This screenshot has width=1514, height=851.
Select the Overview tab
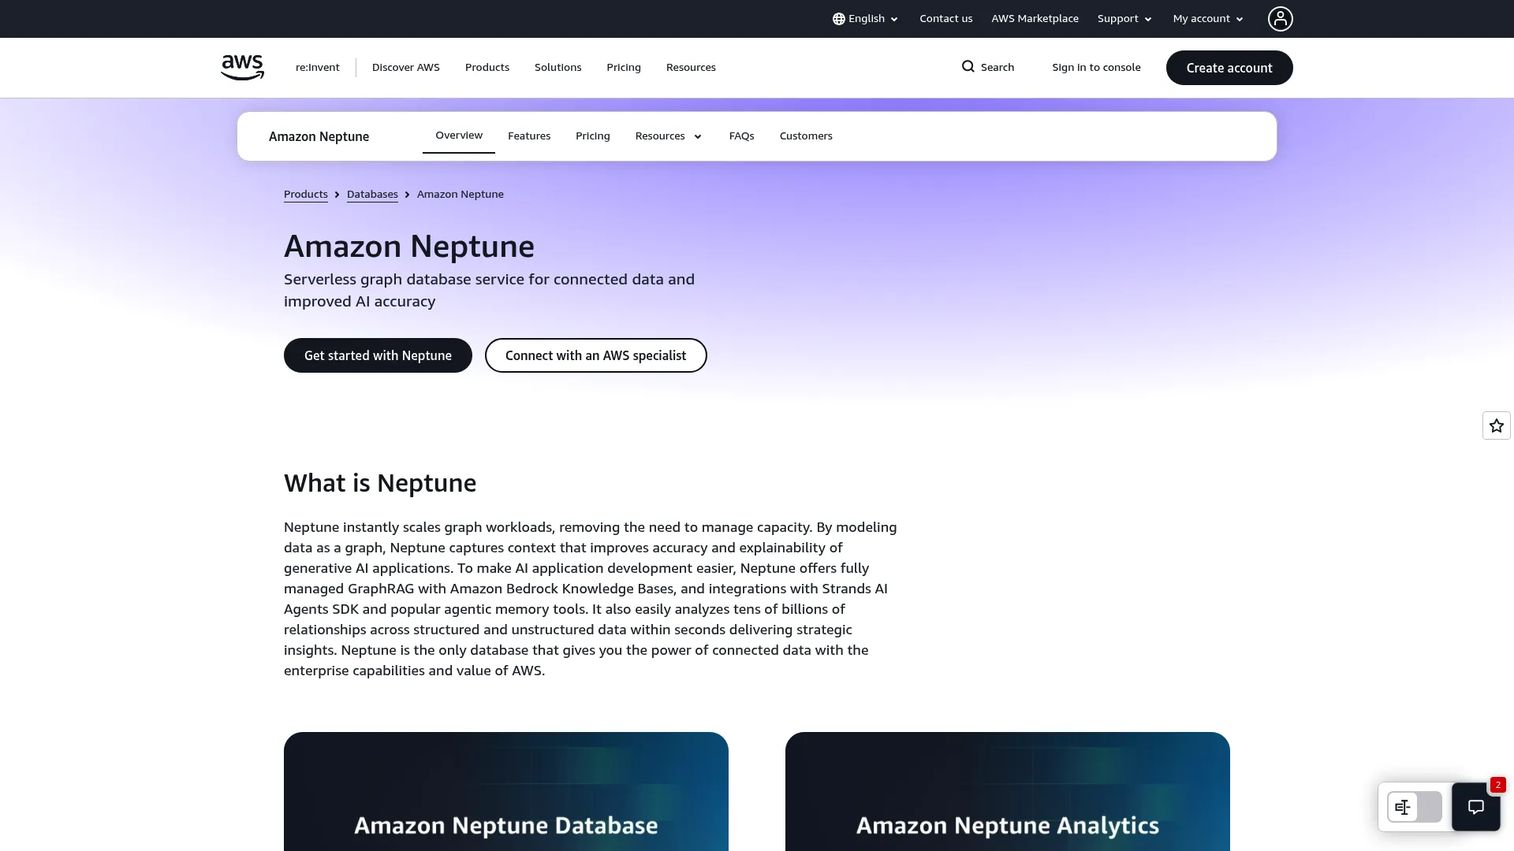pyautogui.click(x=459, y=136)
